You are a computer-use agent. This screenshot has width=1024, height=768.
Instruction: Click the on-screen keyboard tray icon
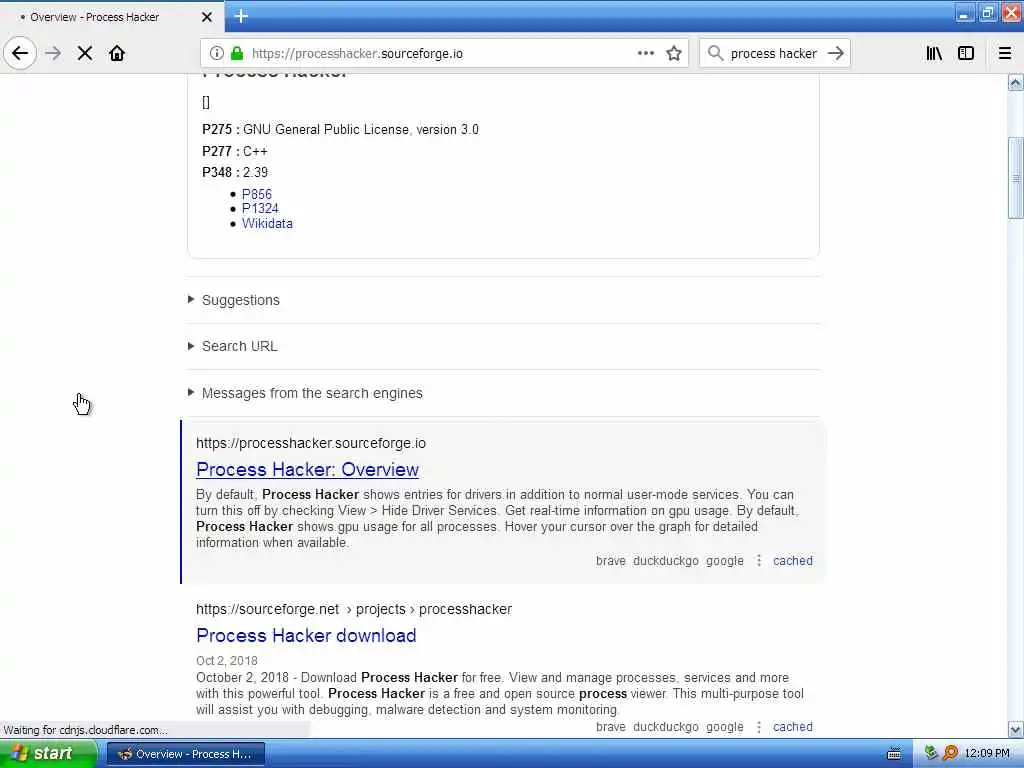tap(894, 754)
